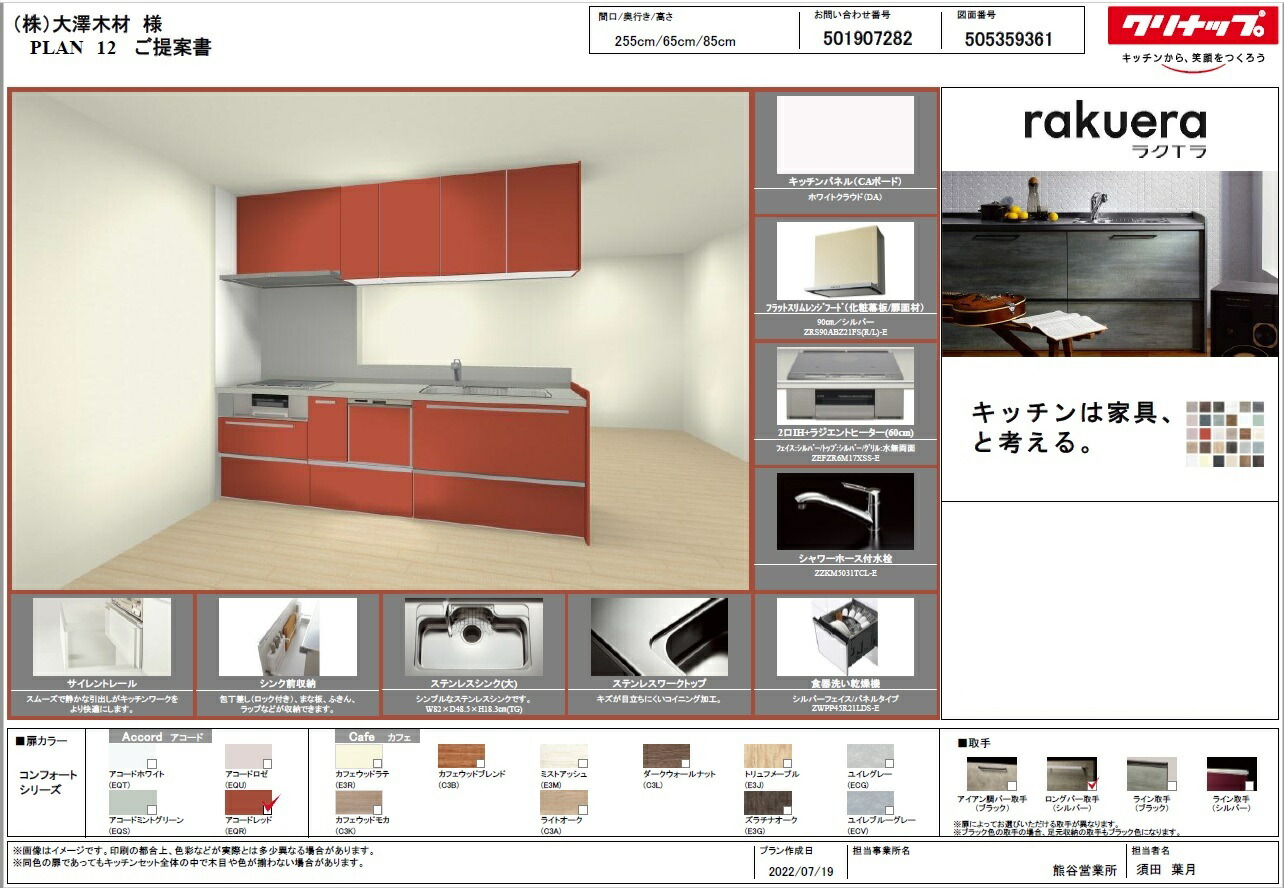This screenshot has width=1284, height=888.
Task: Click the model code ZWPP45R21LDS-E
Action: (x=845, y=707)
